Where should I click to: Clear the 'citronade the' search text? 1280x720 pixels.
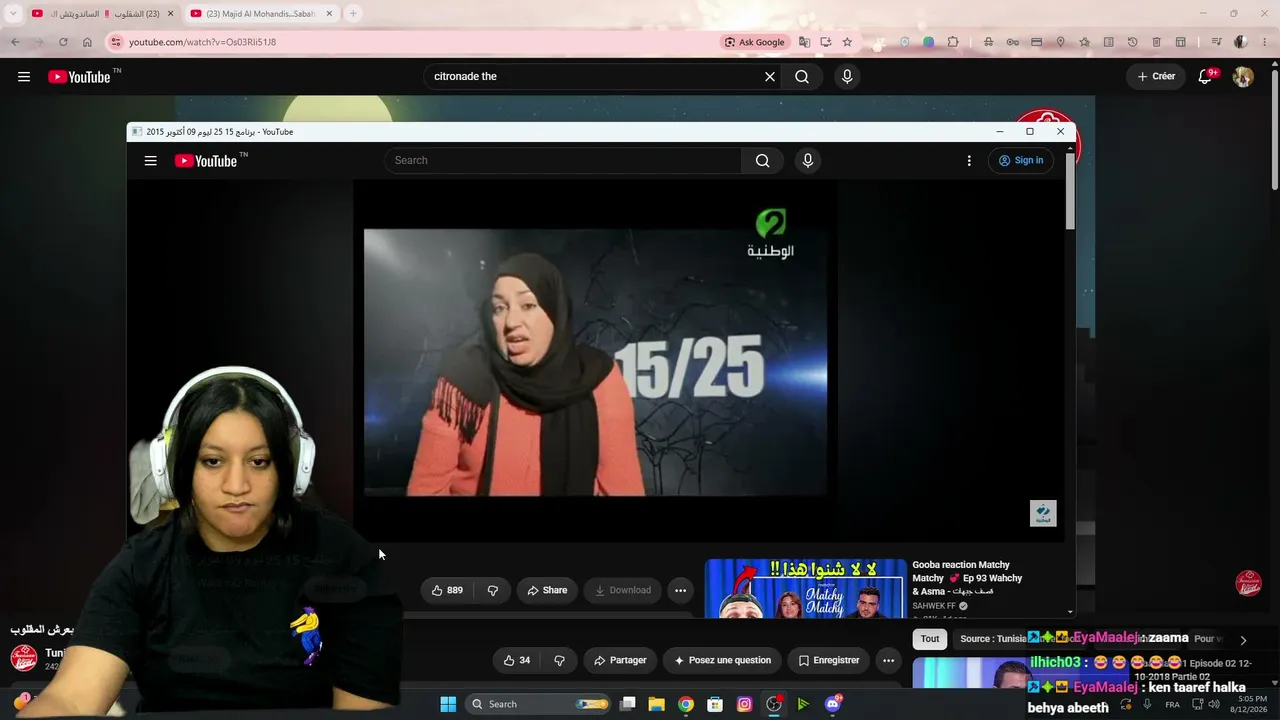click(770, 77)
